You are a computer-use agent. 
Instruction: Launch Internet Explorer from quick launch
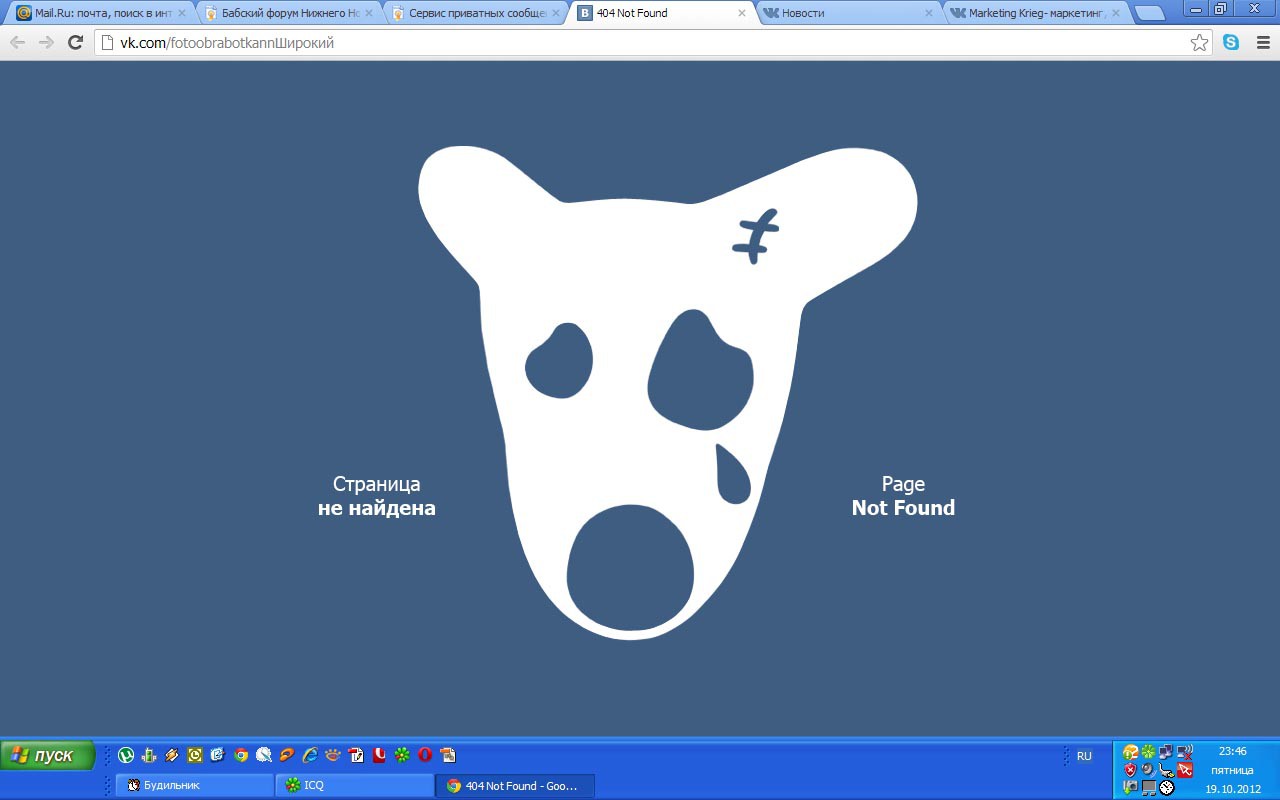(x=310, y=755)
